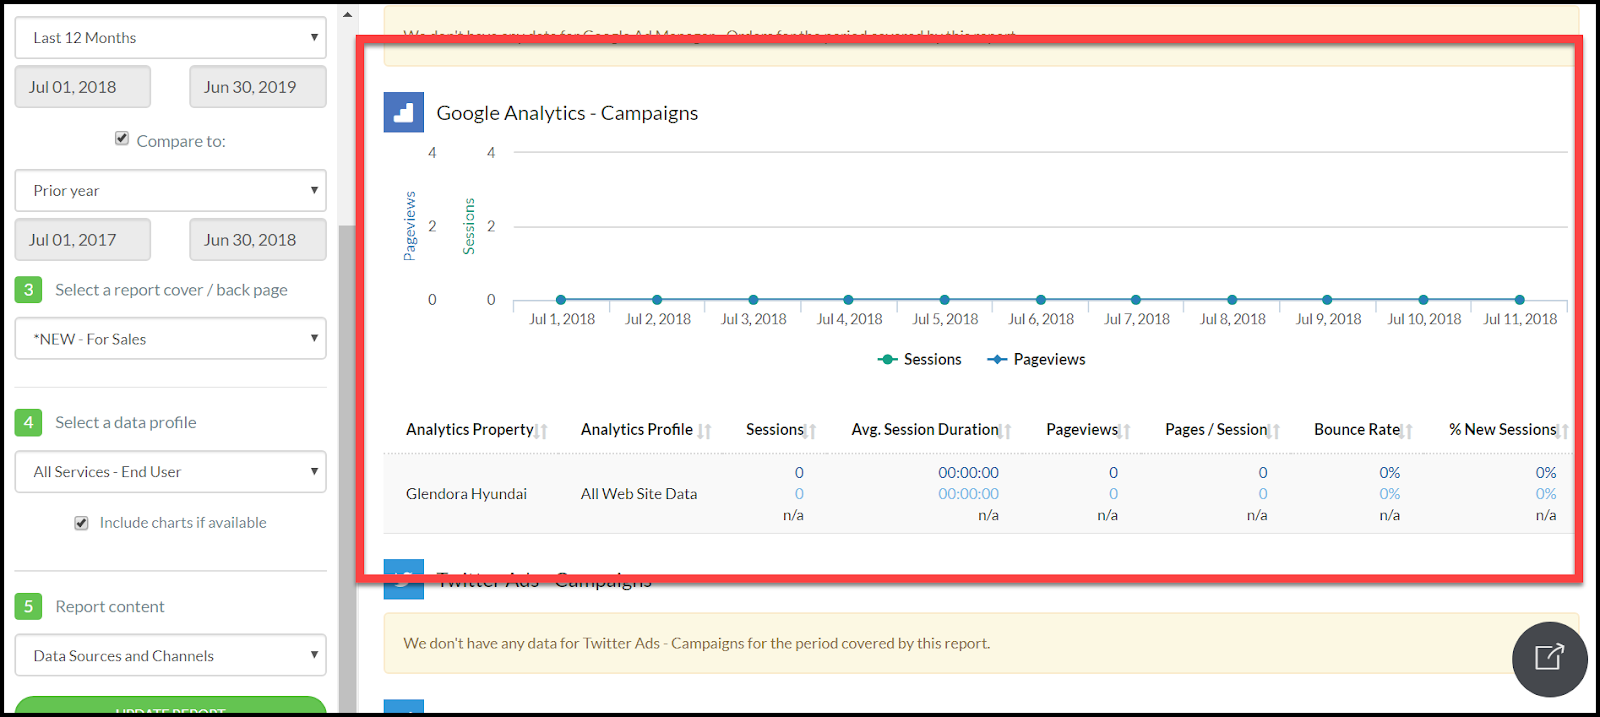Screen dimensions: 1600x717
Task: Click the Google Analytics - Campaigns heading
Action: pos(567,113)
